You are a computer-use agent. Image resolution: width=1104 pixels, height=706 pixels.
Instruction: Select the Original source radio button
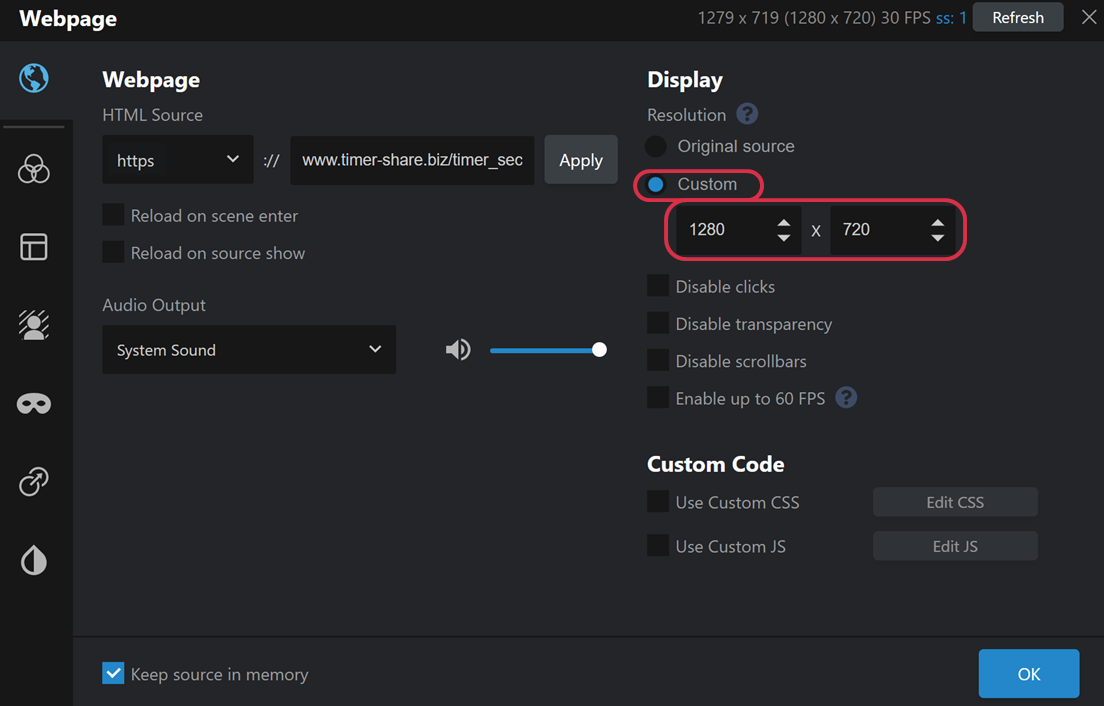656,146
